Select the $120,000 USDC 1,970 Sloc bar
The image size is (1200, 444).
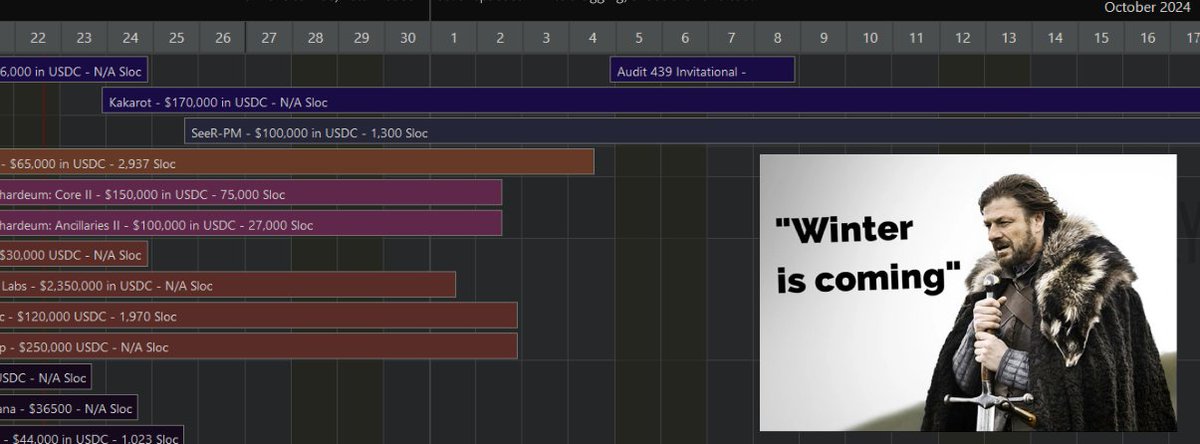coord(259,316)
